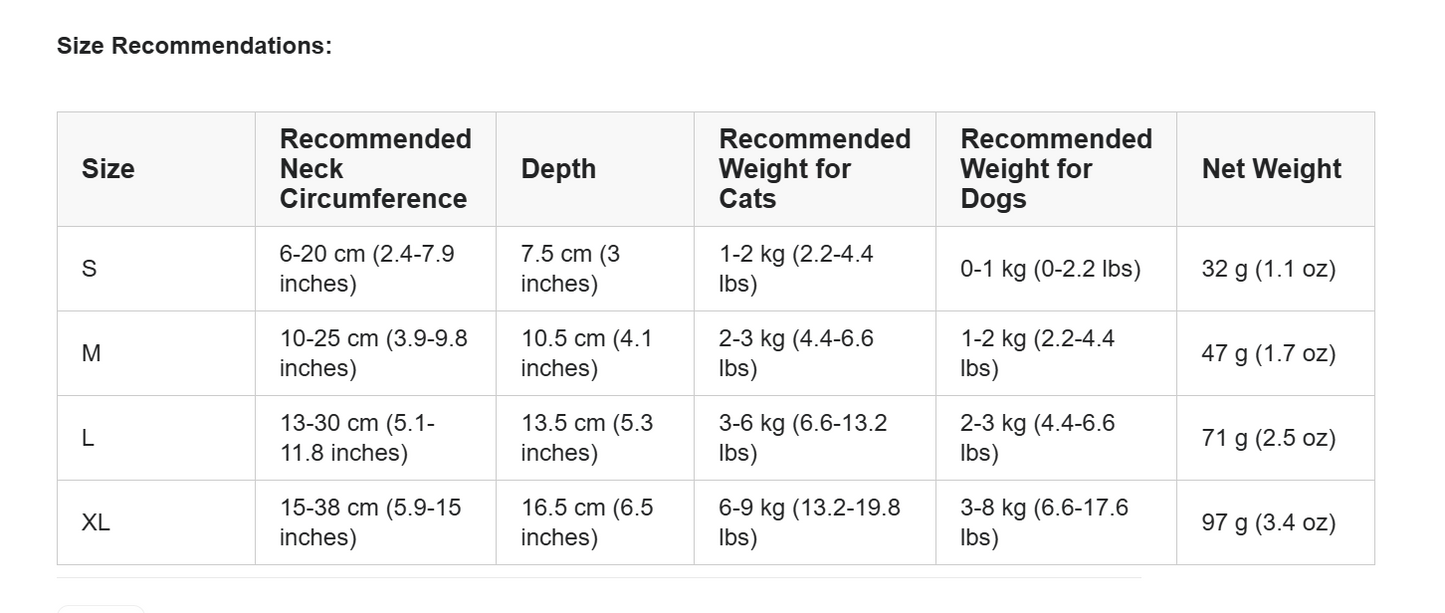Click the L size row label

(x=88, y=438)
